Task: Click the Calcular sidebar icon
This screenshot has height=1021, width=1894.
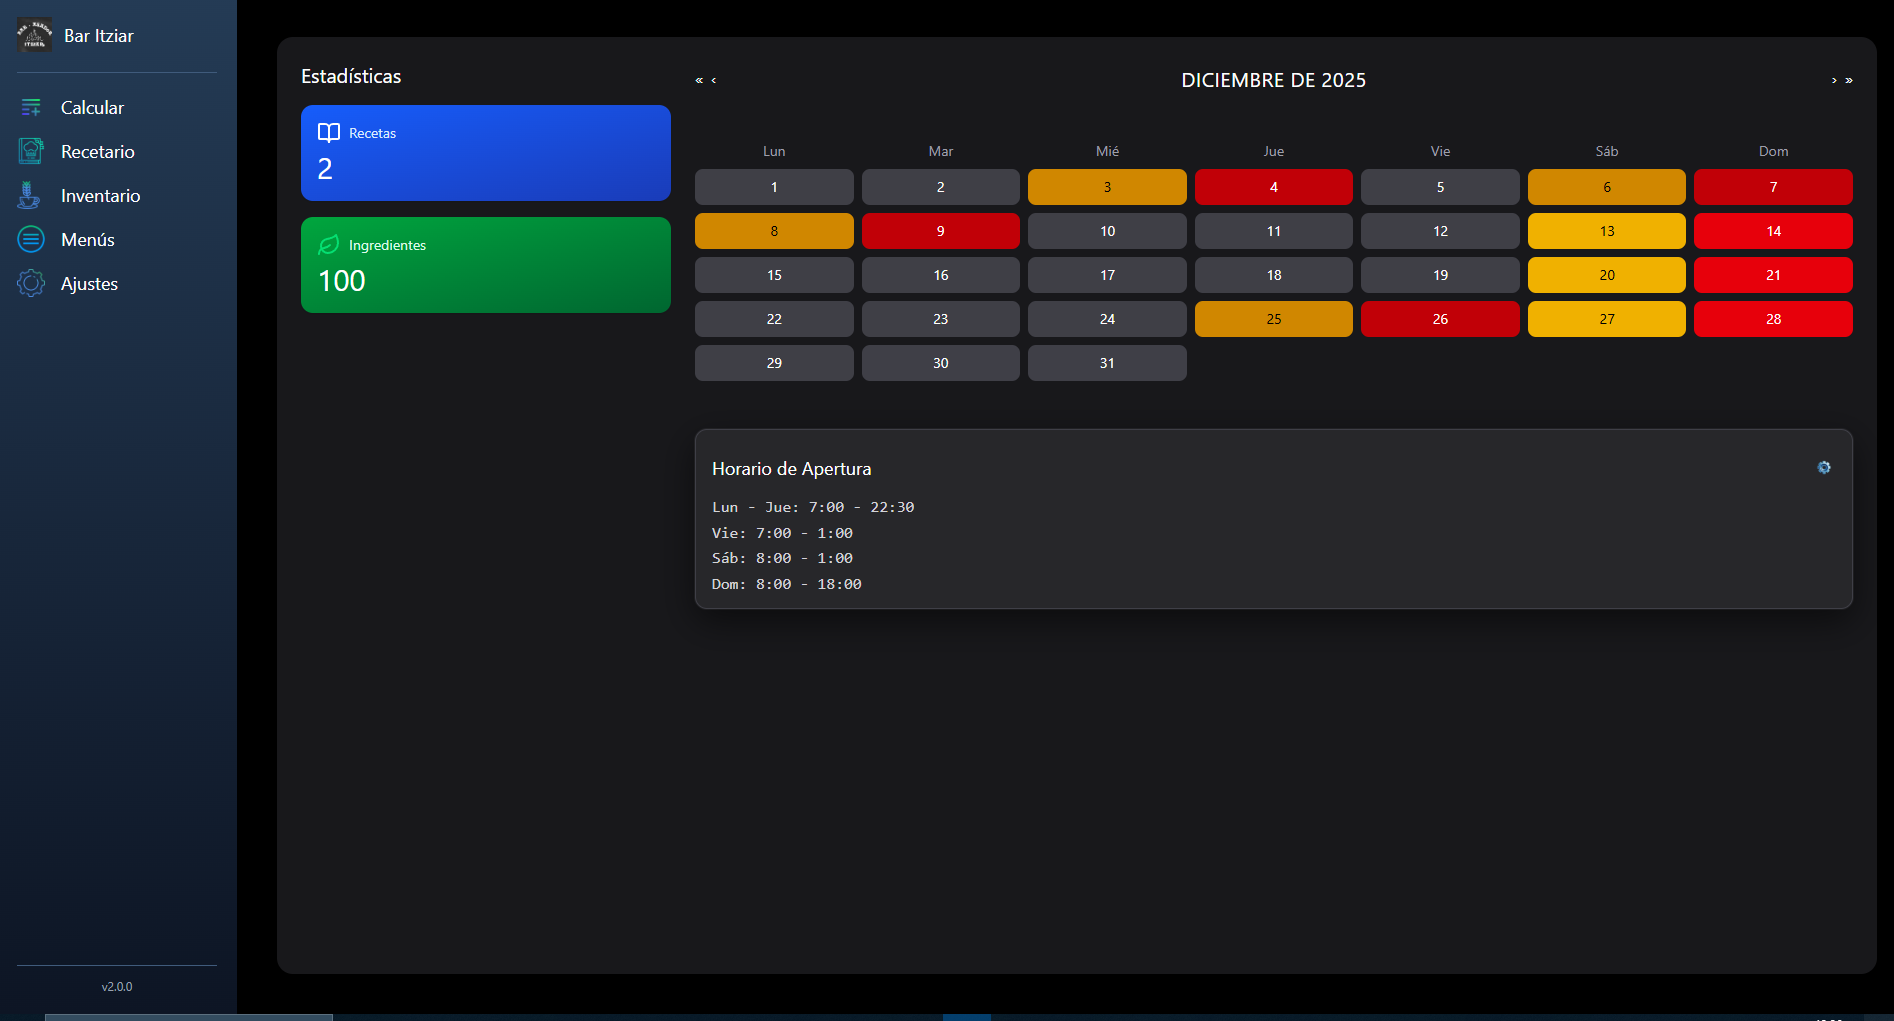Action: pos(31,107)
